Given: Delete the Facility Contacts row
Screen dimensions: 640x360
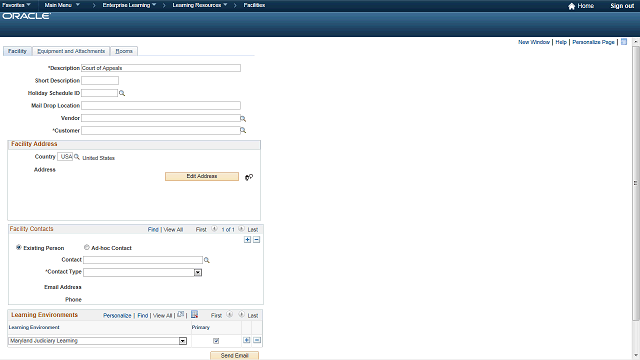Looking at the screenshot, I should [256, 240].
